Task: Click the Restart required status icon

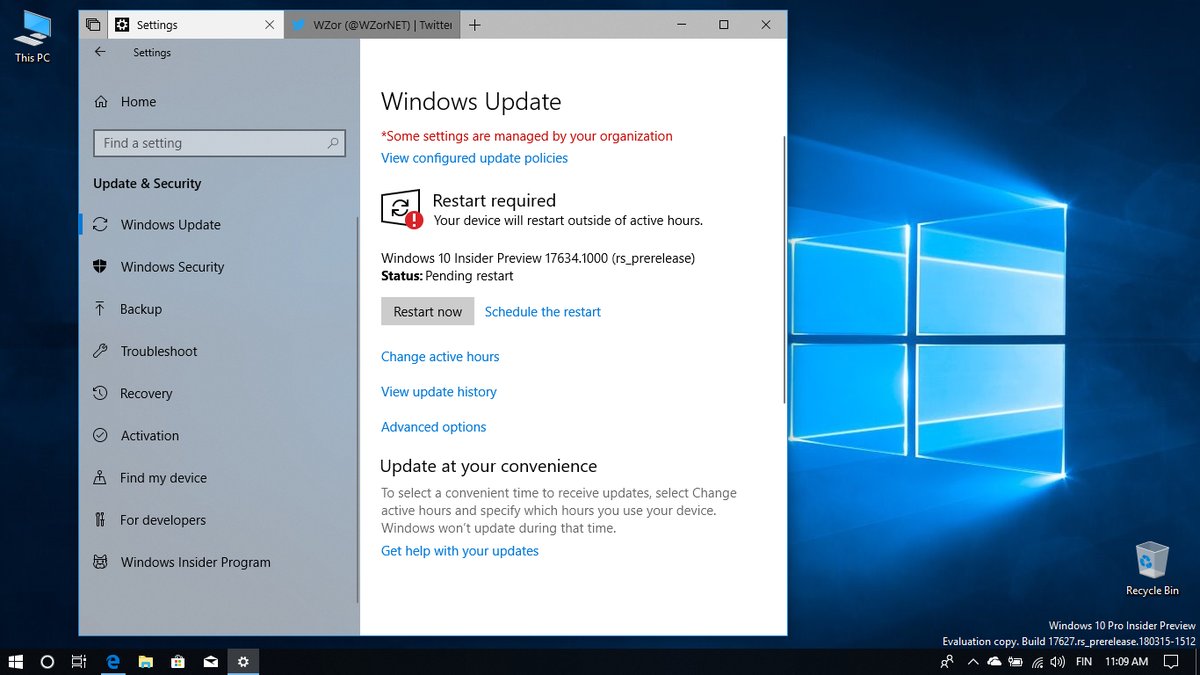Action: click(x=401, y=209)
